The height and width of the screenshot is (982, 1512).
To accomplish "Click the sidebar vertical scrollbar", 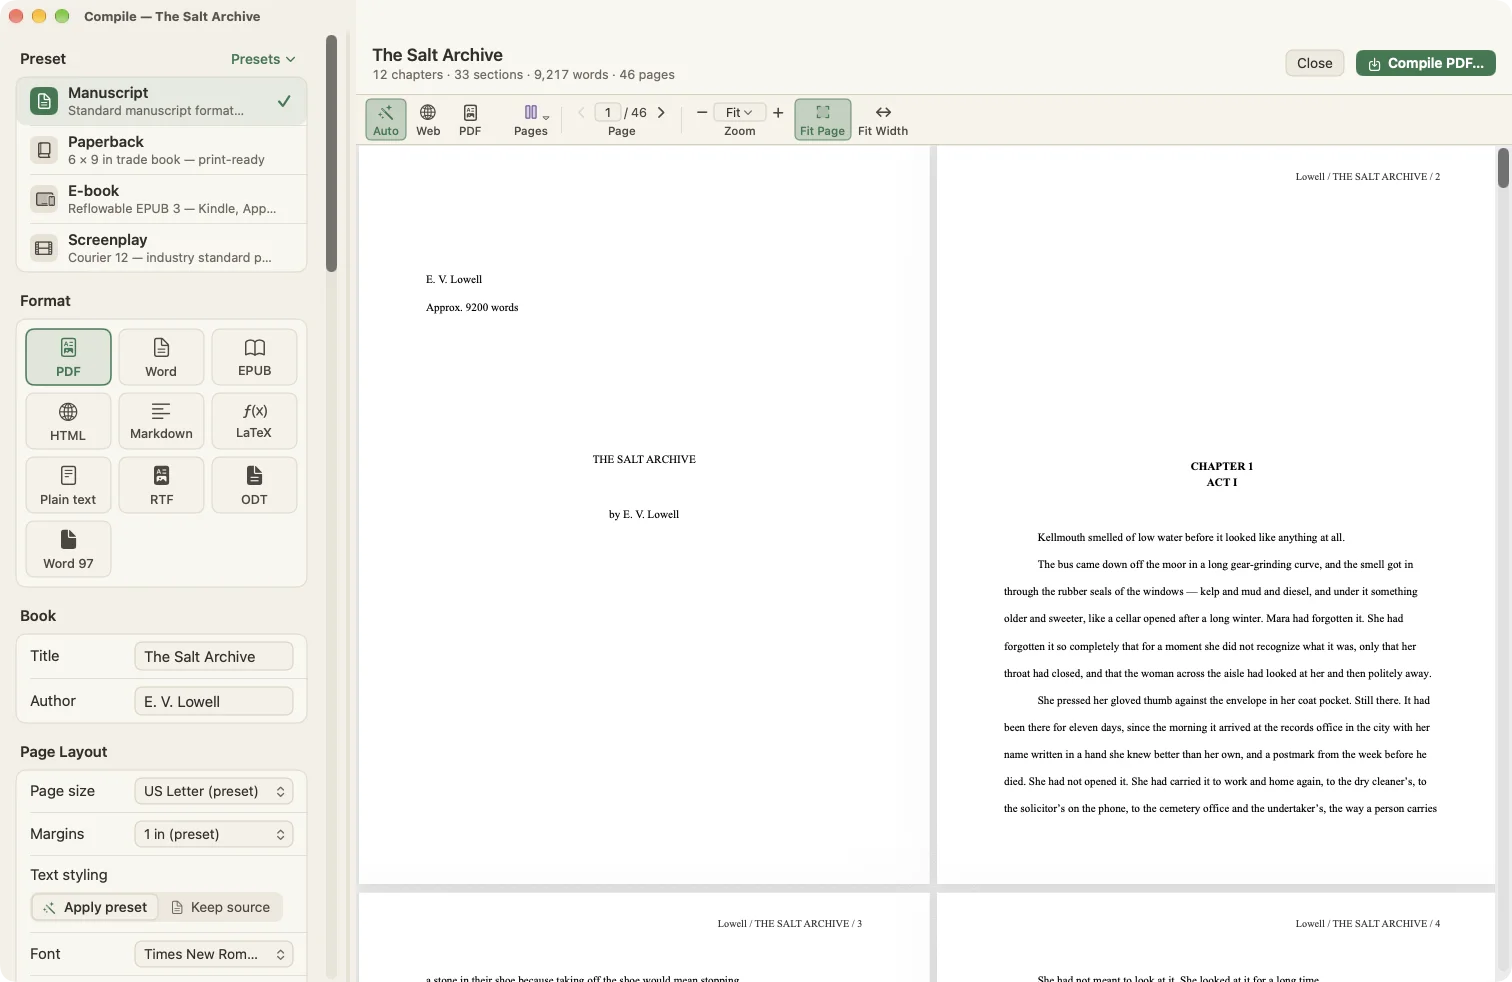I will click(x=331, y=154).
